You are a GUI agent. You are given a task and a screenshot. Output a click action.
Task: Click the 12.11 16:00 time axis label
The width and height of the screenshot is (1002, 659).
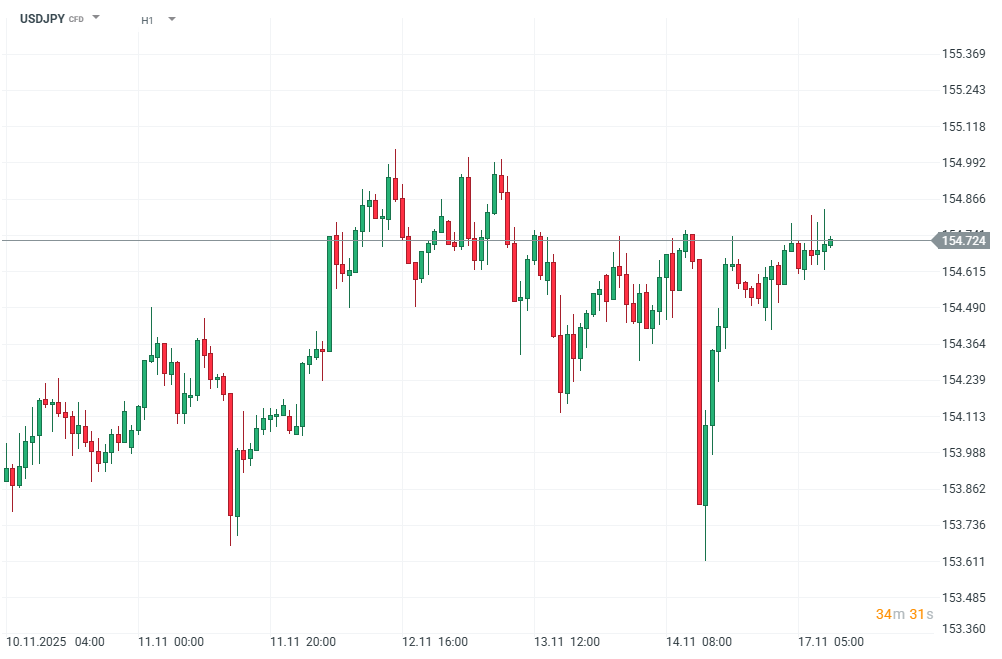point(435,641)
